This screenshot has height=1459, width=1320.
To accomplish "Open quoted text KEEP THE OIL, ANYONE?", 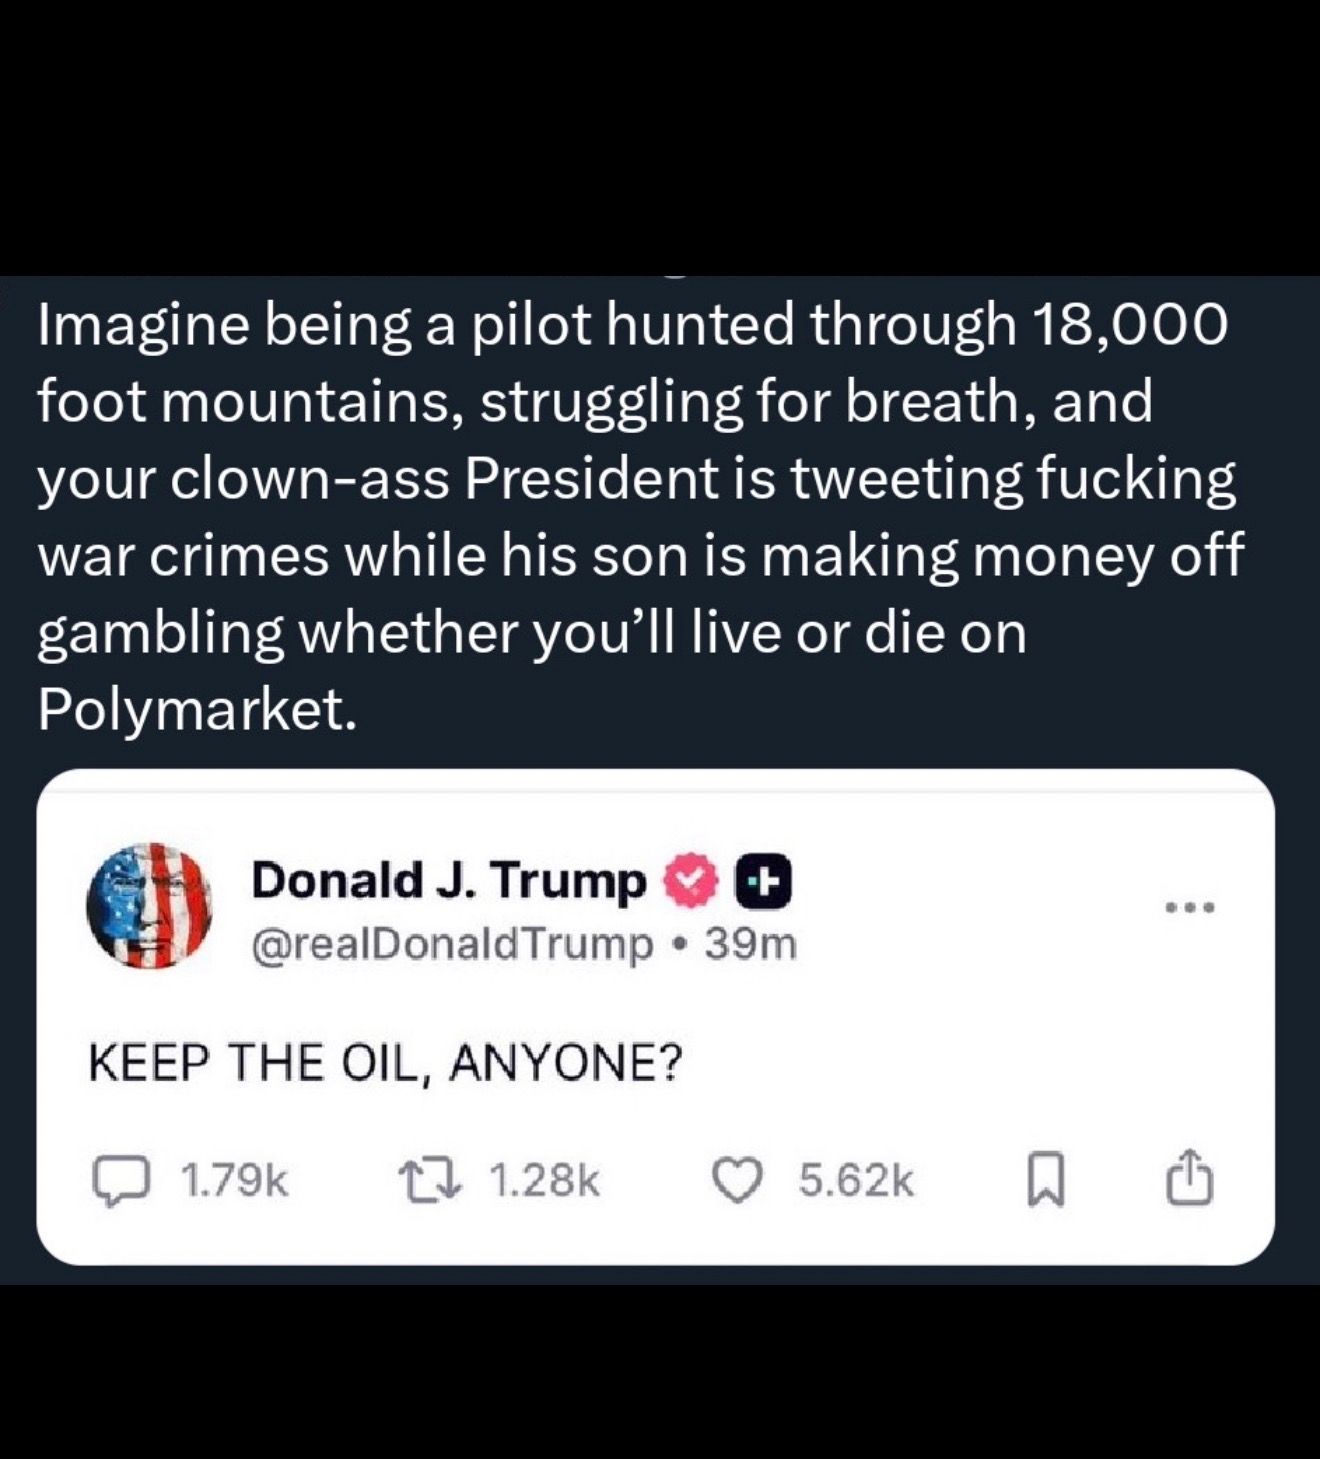I will point(384,1062).
